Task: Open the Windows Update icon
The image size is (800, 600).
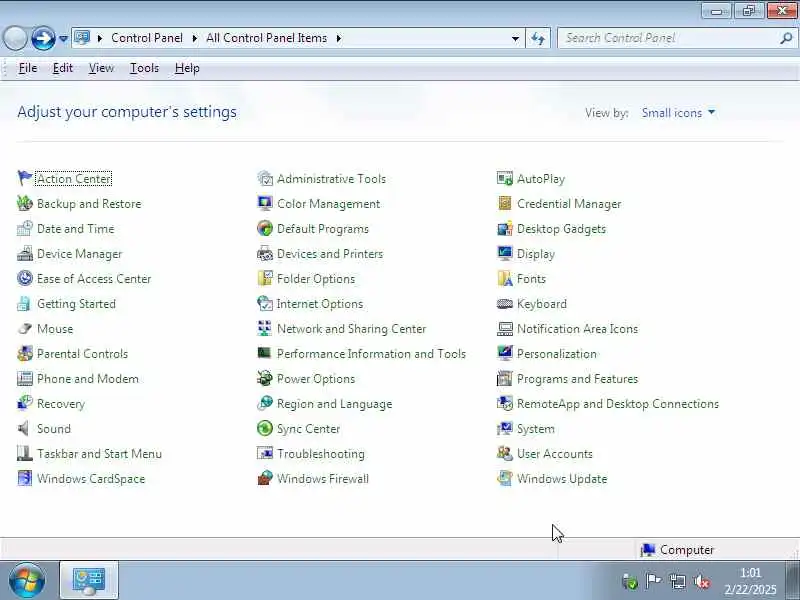Action: point(505,478)
